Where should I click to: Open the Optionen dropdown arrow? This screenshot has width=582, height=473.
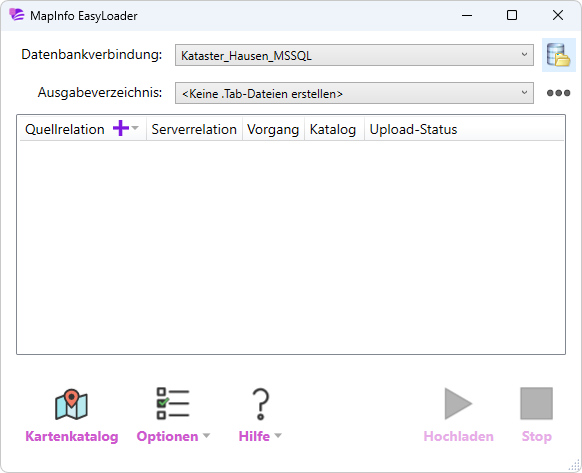[x=206, y=436]
